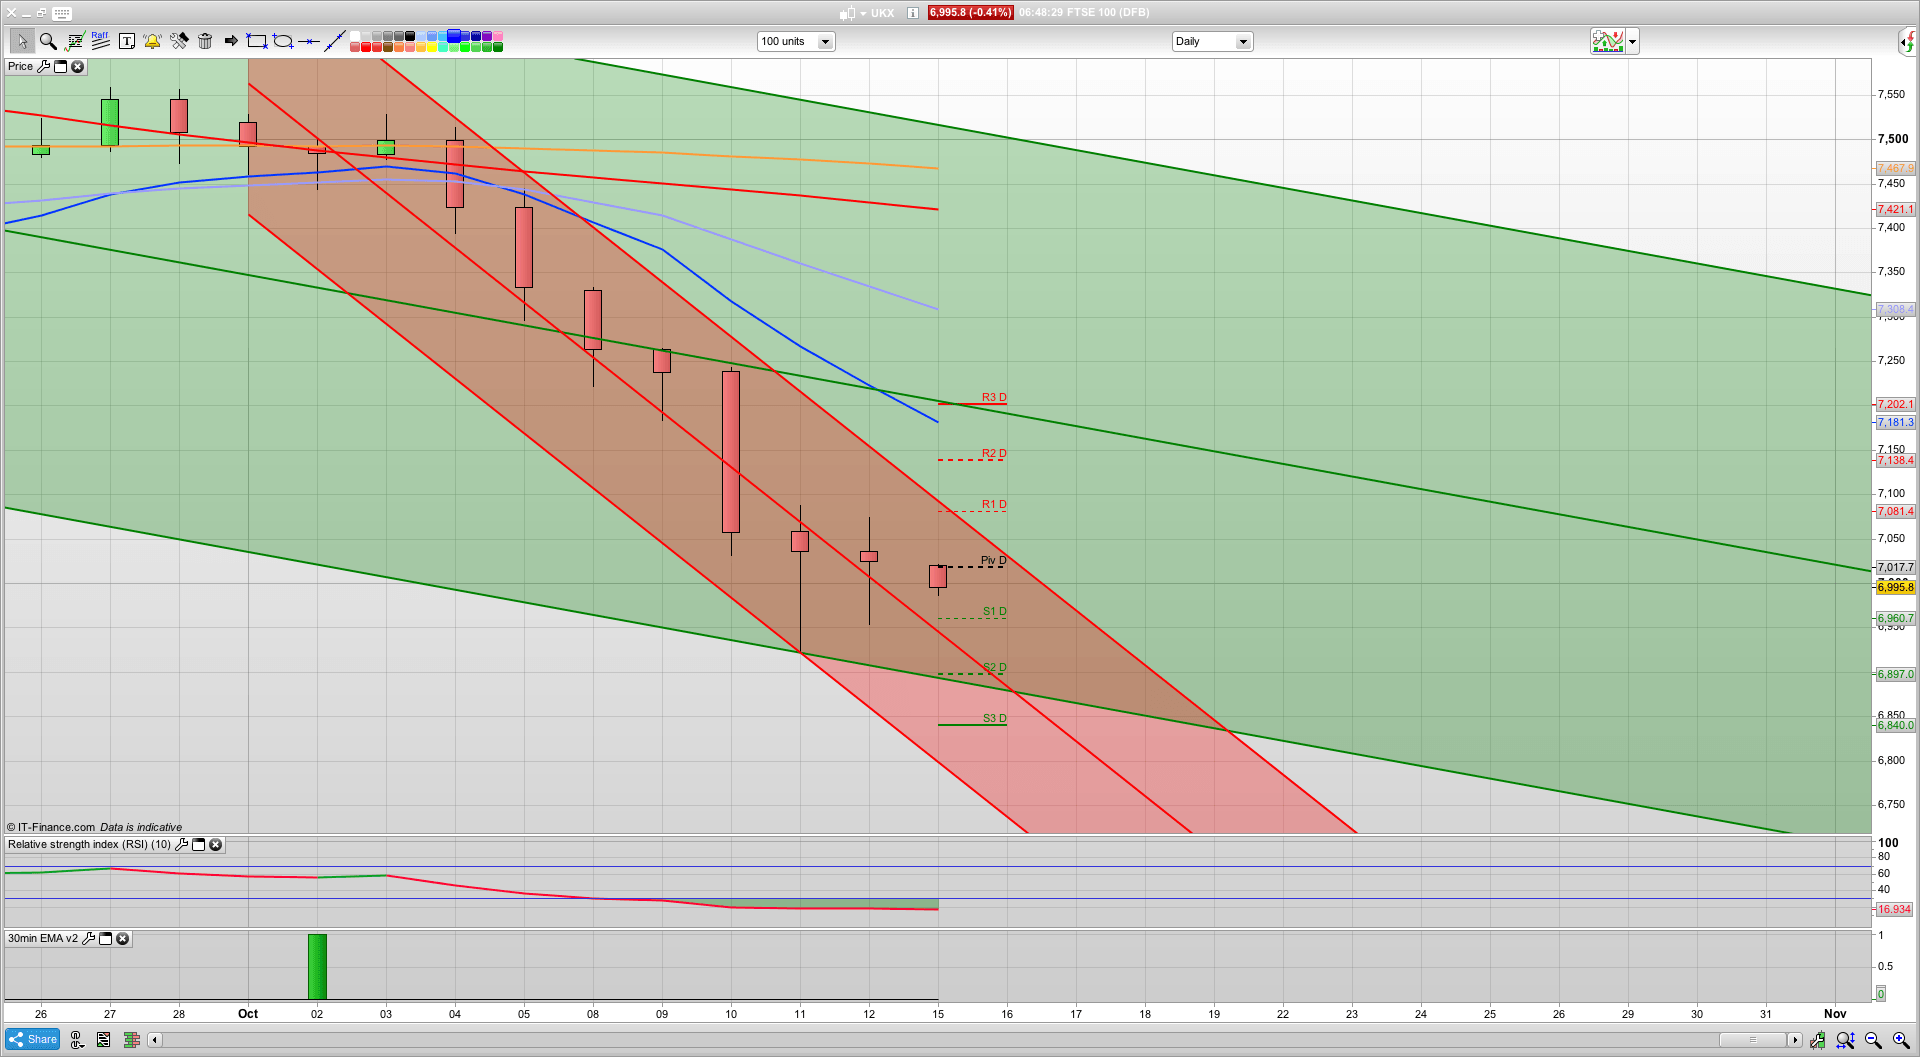This screenshot has height=1057, width=1920.
Task: Click the Share button
Action: point(32,1040)
